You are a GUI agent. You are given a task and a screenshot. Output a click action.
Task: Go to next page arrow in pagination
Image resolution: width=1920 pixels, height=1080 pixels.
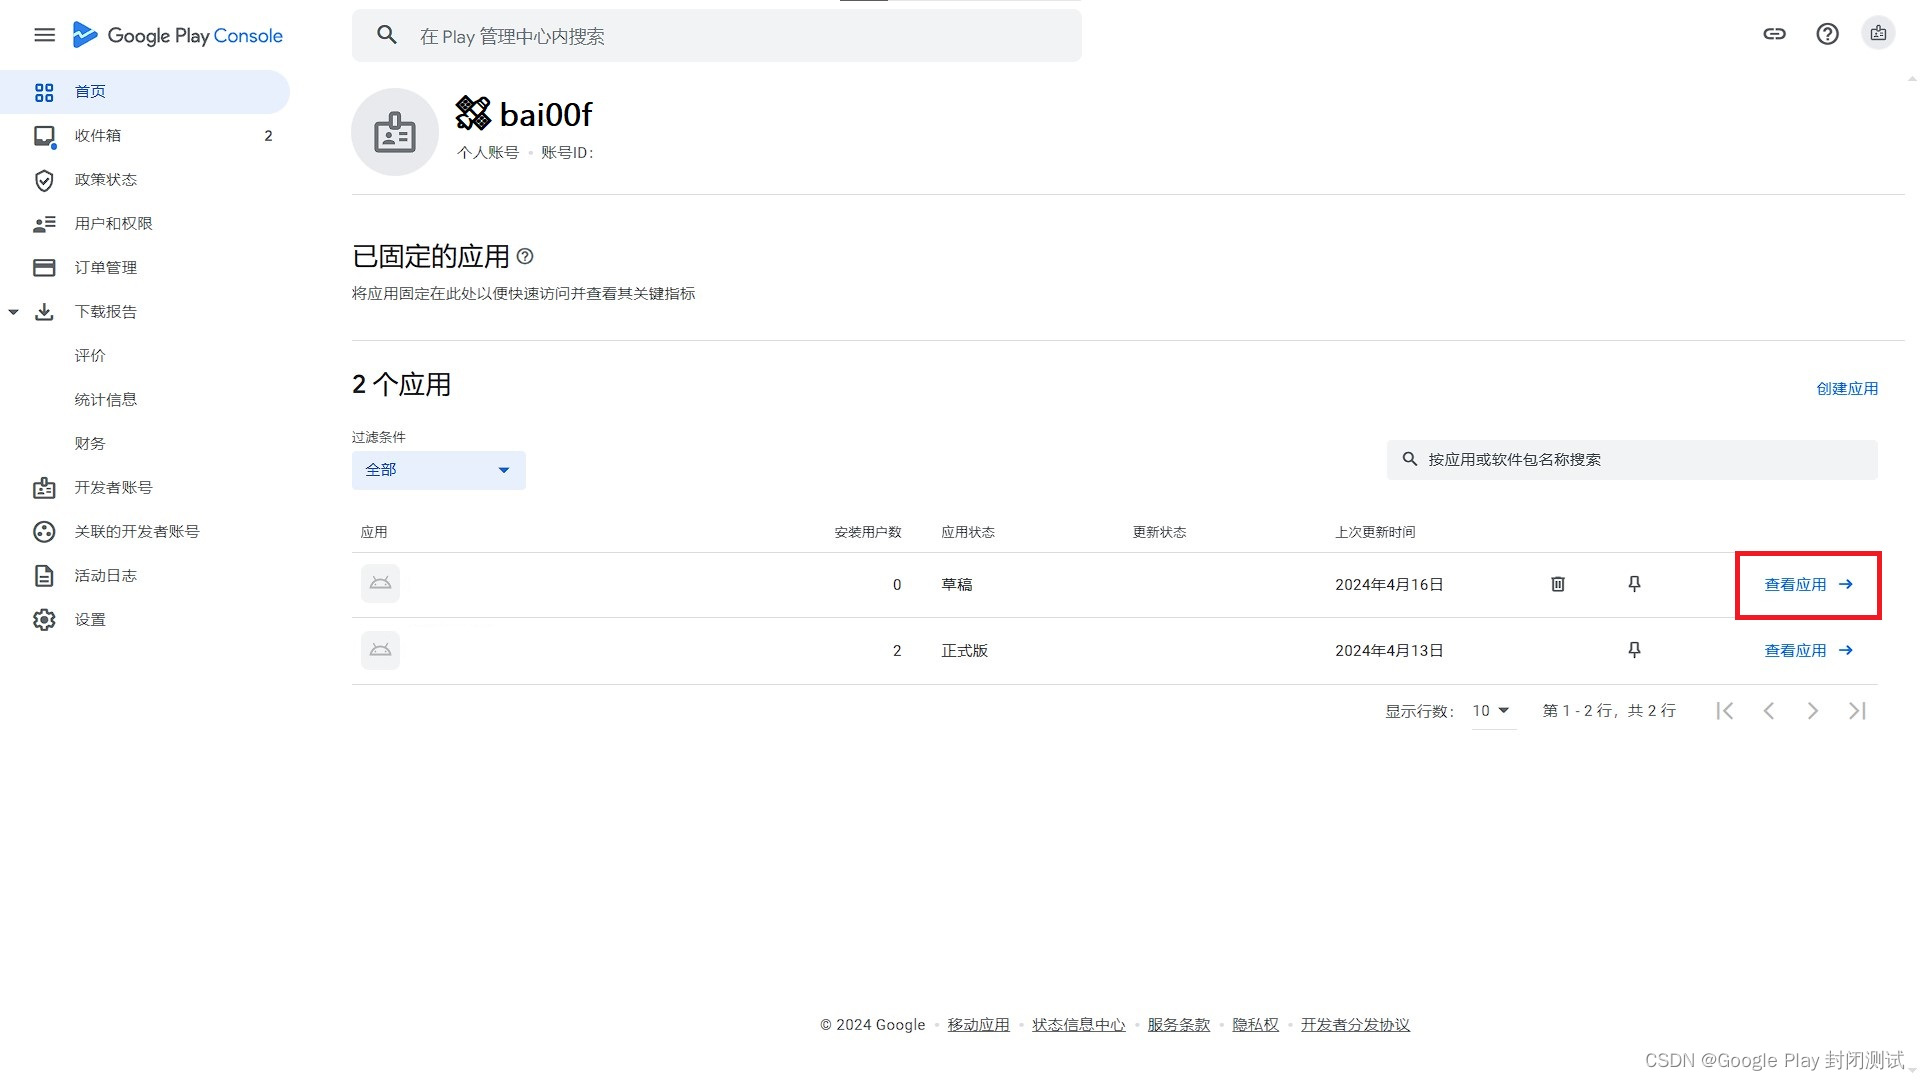tap(1812, 711)
